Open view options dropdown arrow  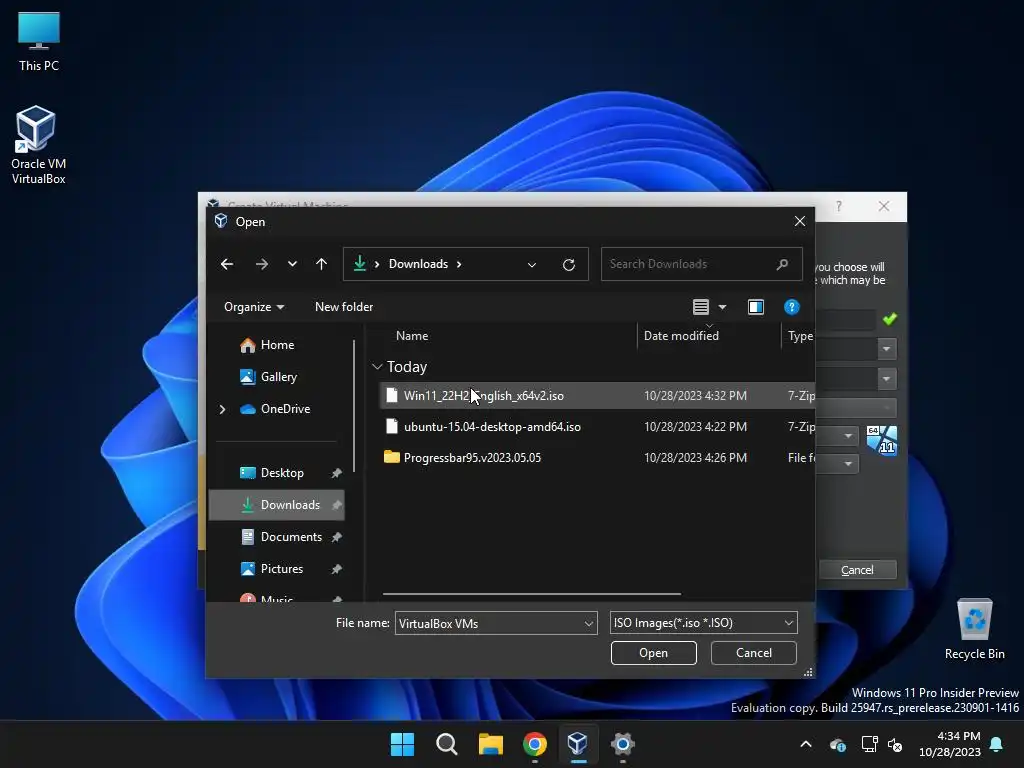(x=722, y=307)
